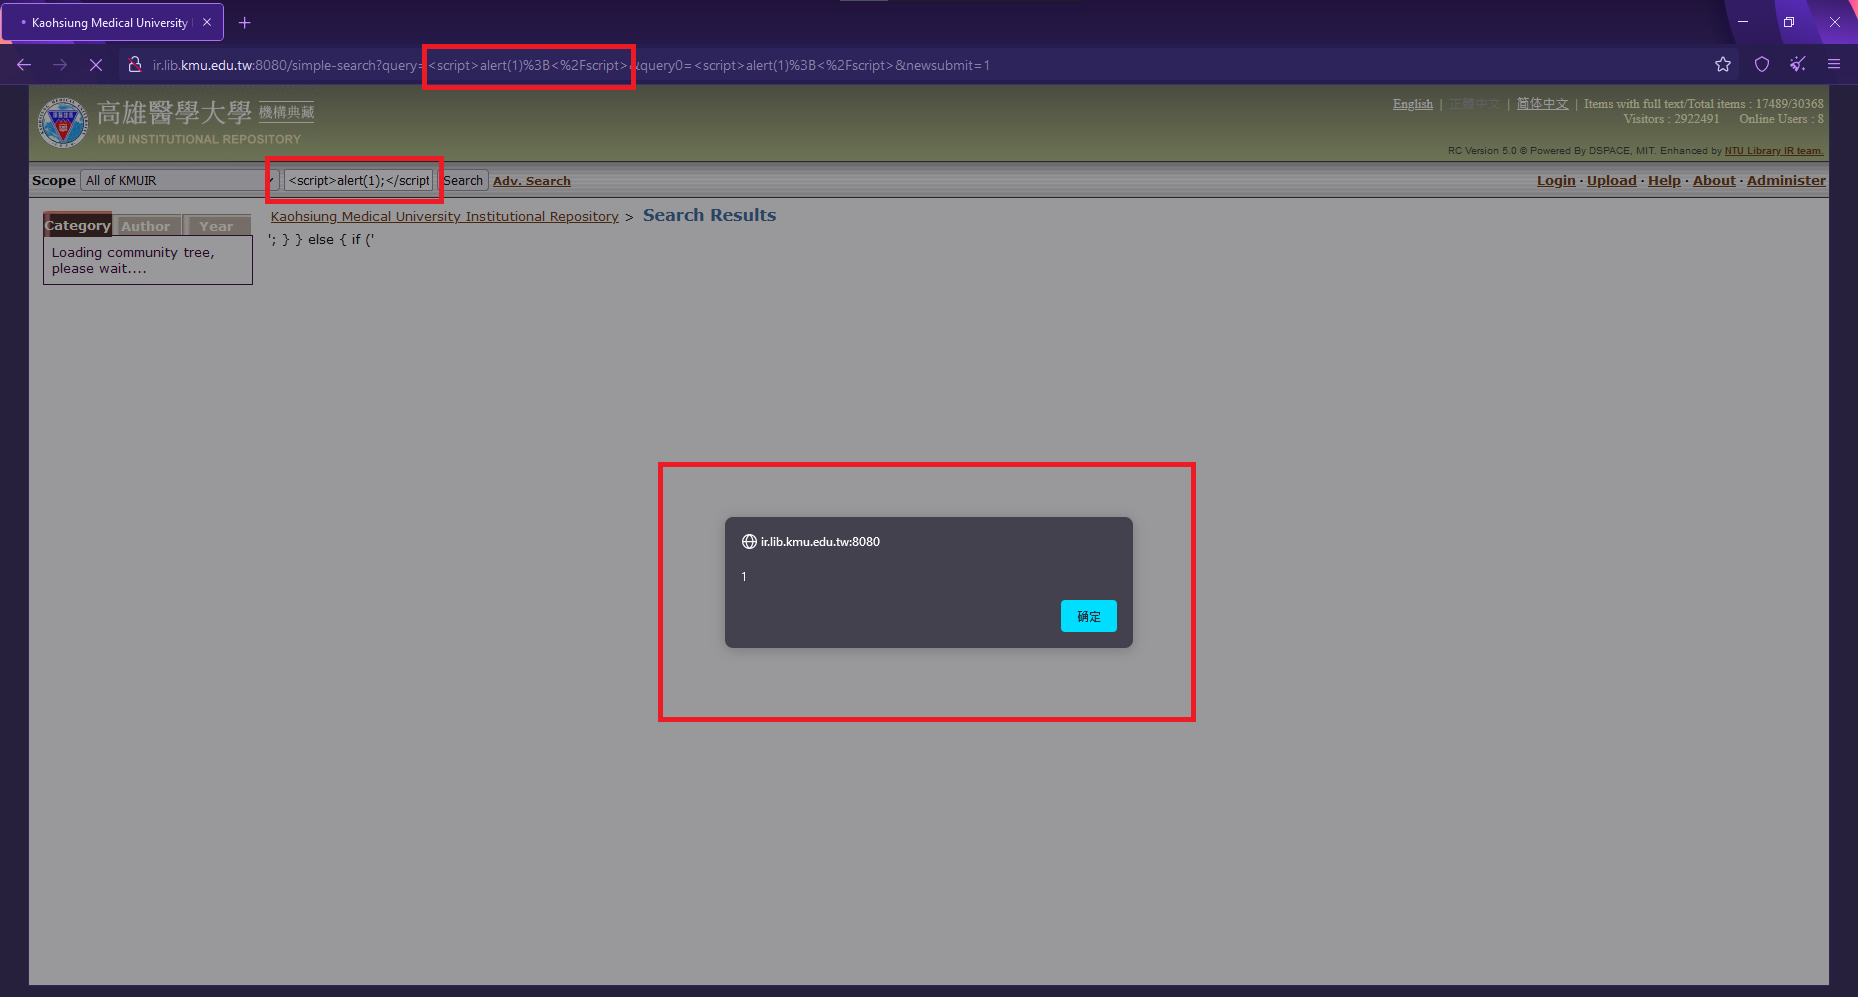Open the shield protection icon in the toolbar
Screen dimensions: 1858x997
(x=1762, y=65)
